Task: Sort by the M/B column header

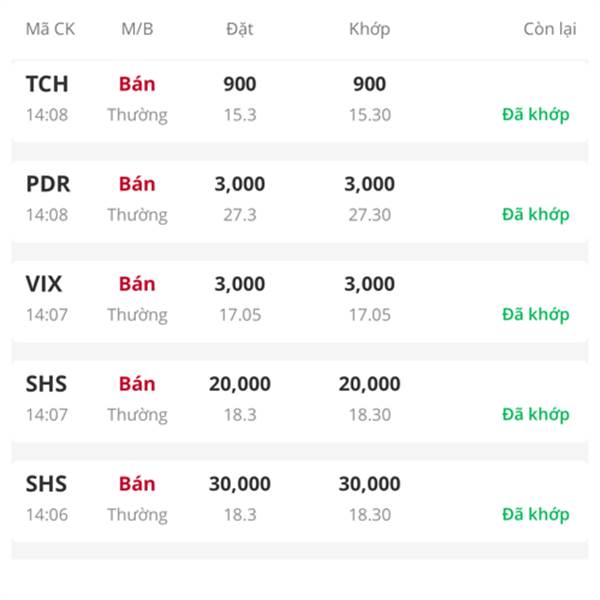Action: pos(137,28)
